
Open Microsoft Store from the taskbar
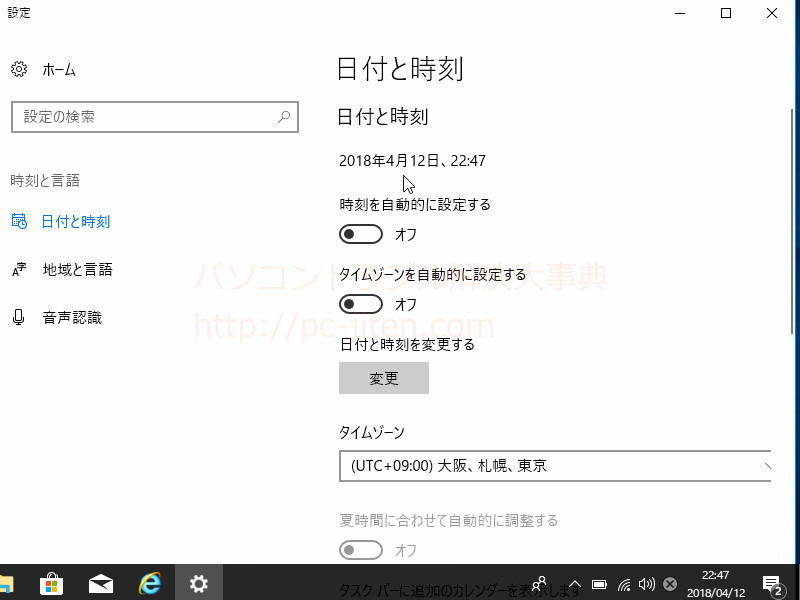[52, 583]
